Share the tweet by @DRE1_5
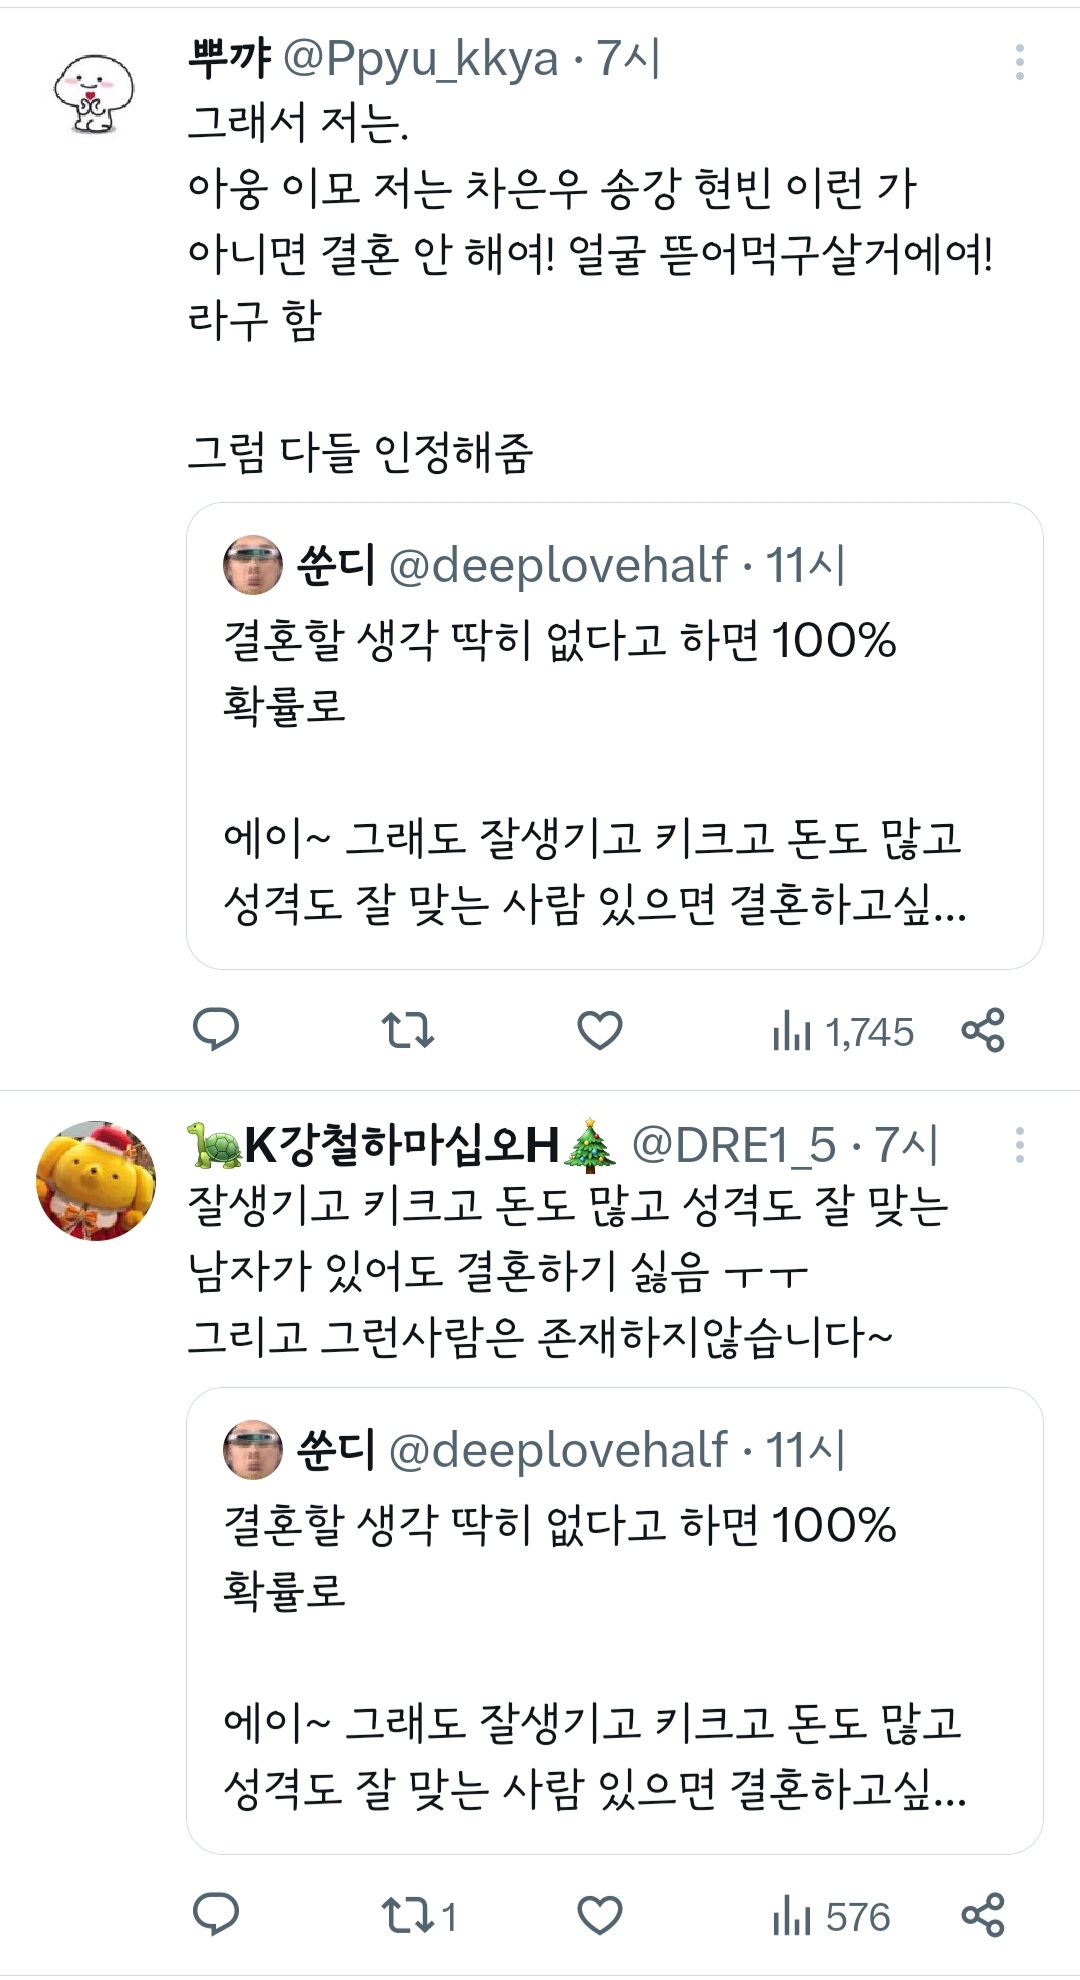The width and height of the screenshot is (1080, 1980). coord(983,1915)
